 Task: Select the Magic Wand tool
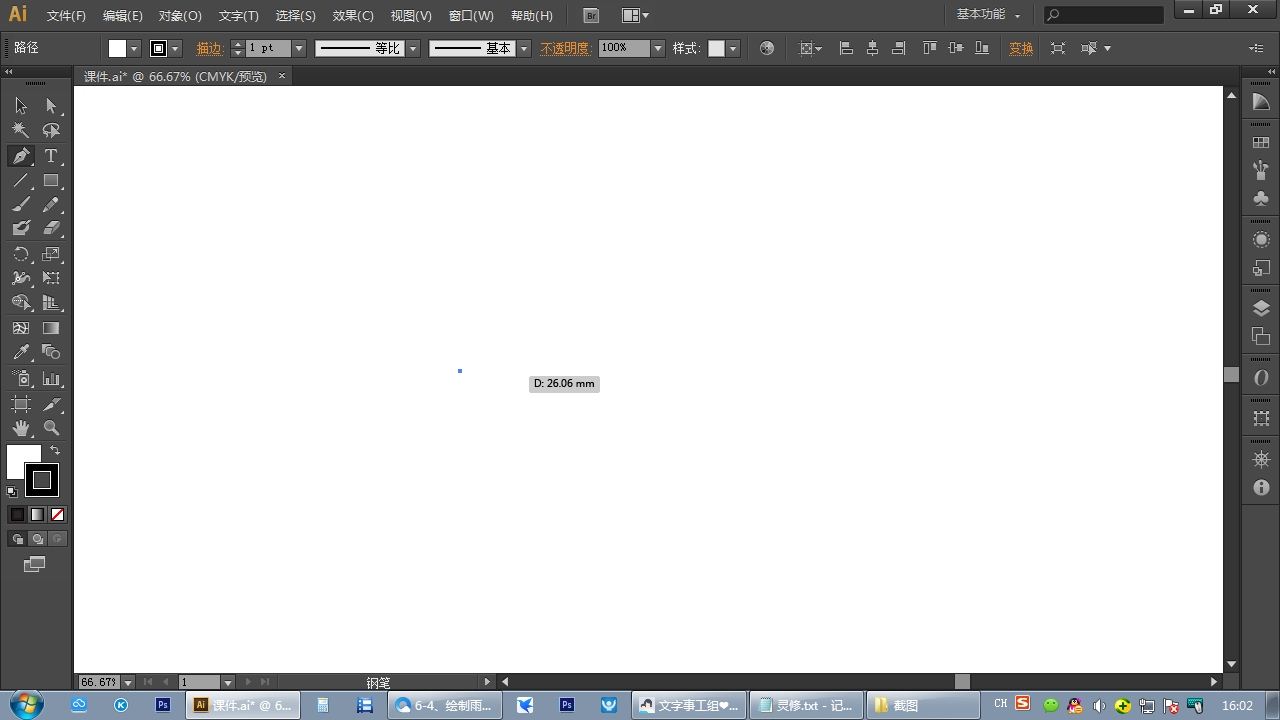(21, 130)
